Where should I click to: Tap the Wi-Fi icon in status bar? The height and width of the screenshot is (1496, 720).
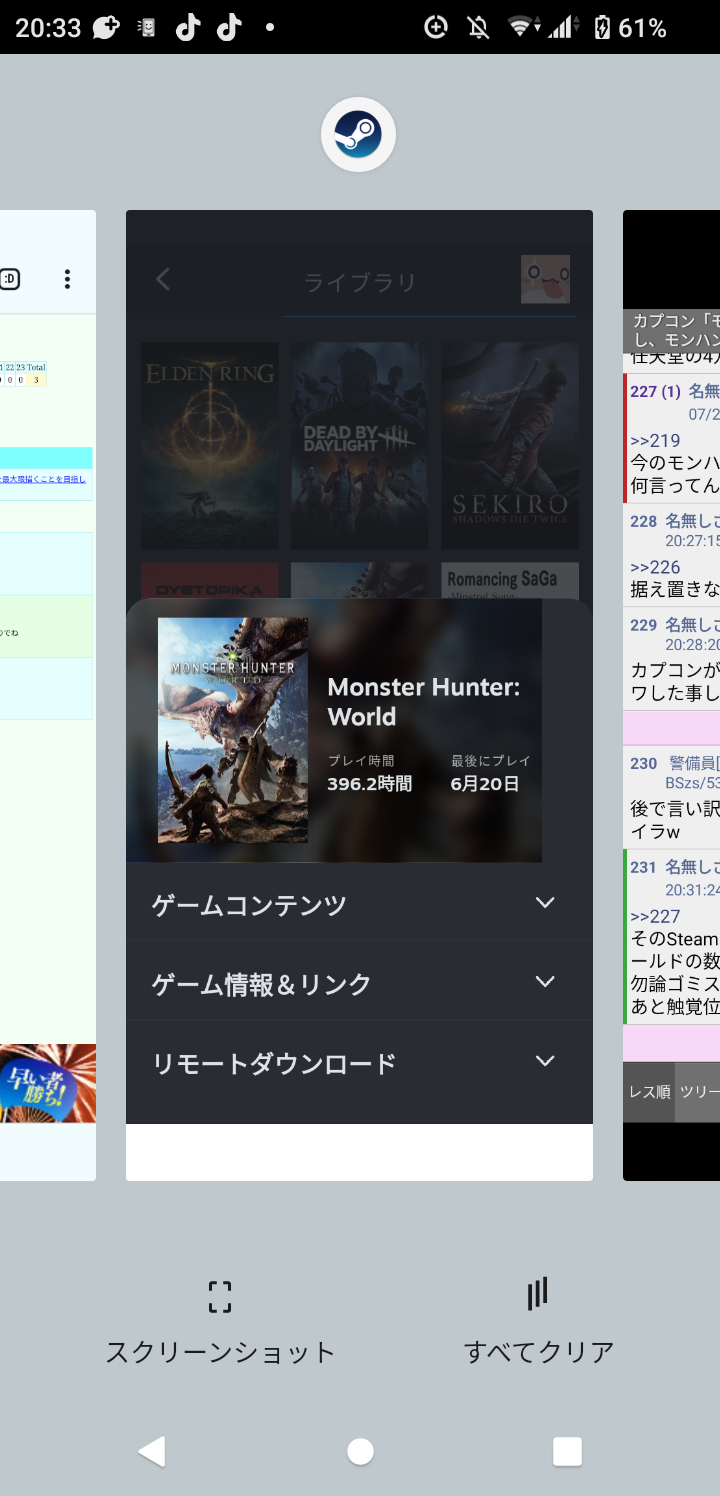tap(520, 27)
